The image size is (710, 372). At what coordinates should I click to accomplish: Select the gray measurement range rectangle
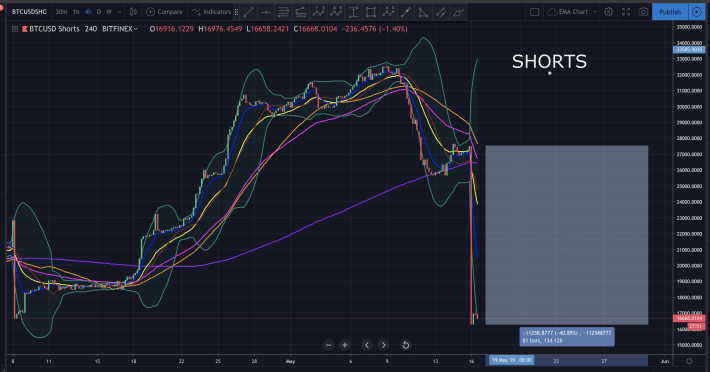point(566,235)
